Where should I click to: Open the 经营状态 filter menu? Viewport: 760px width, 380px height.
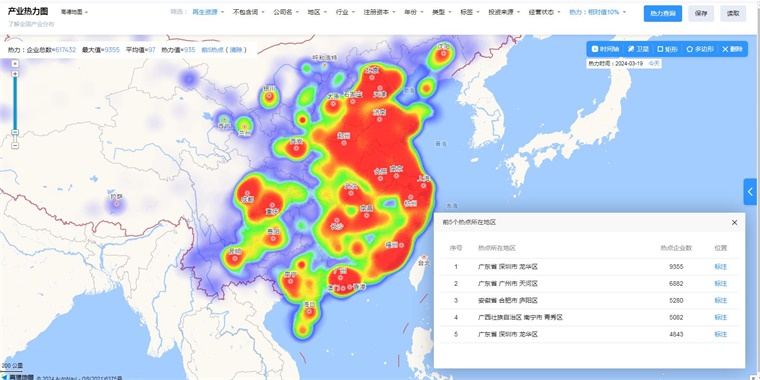[x=544, y=12]
